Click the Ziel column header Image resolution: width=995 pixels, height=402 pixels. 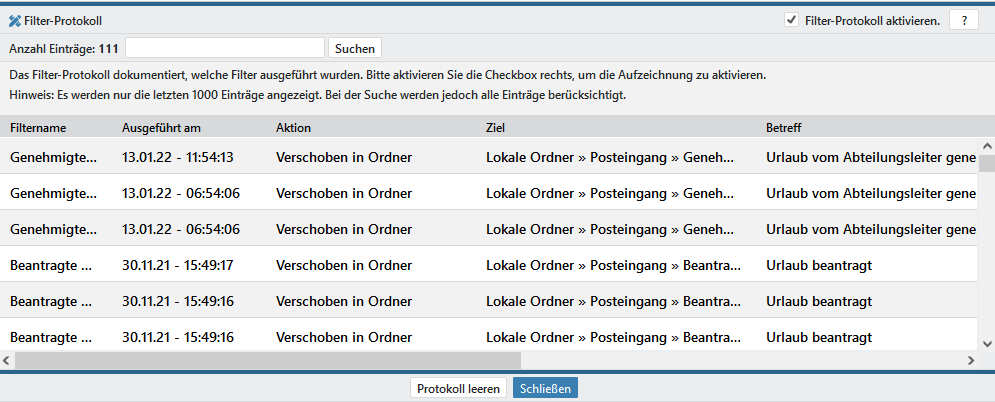pyautogui.click(x=495, y=128)
